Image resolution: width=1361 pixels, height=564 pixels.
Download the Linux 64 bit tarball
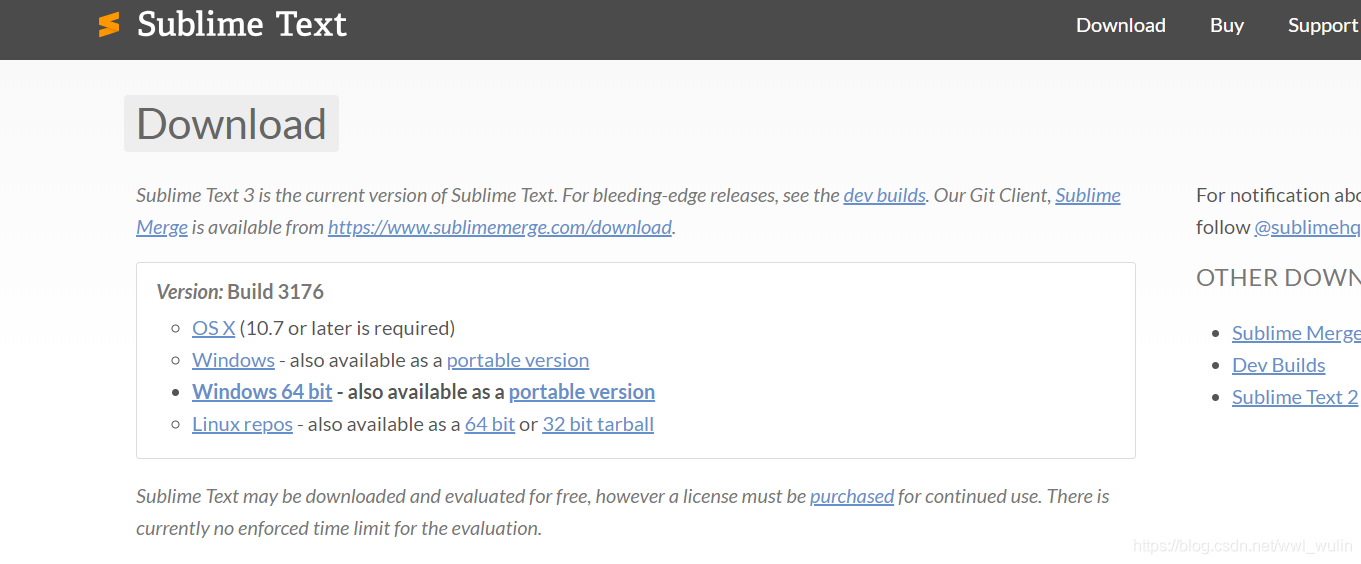pos(490,424)
